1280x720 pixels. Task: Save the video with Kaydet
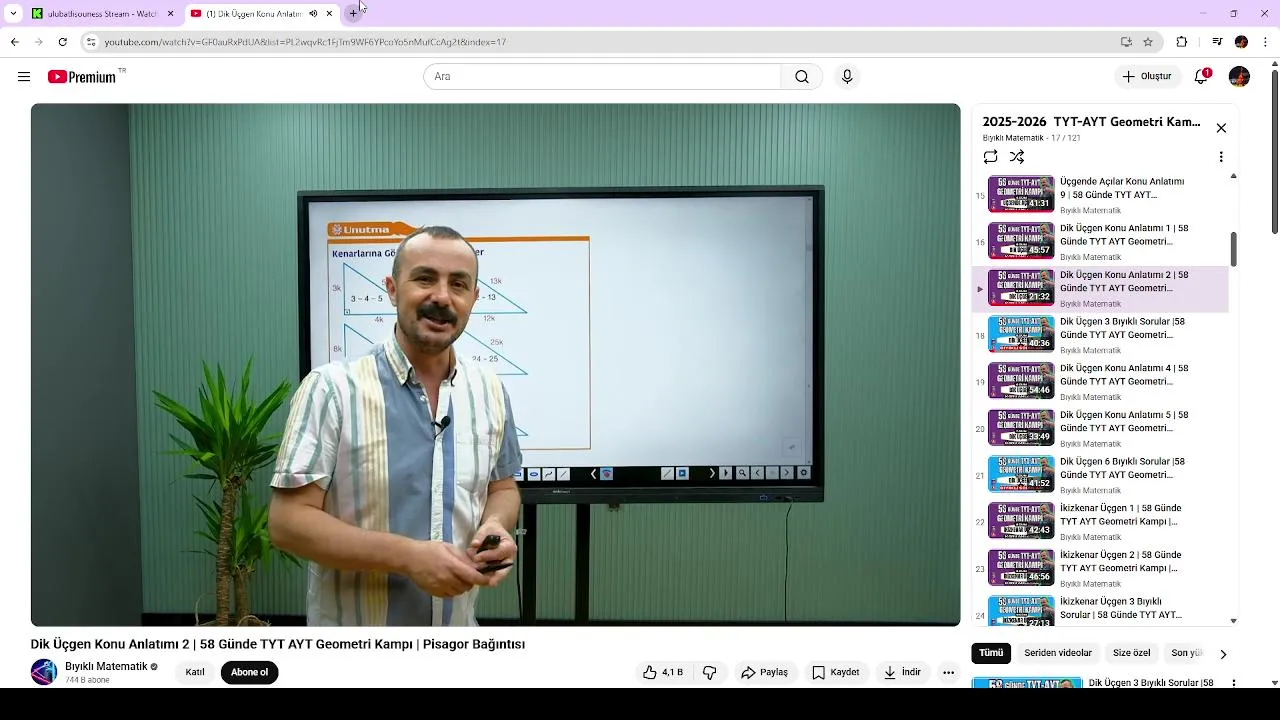pyautogui.click(x=836, y=672)
